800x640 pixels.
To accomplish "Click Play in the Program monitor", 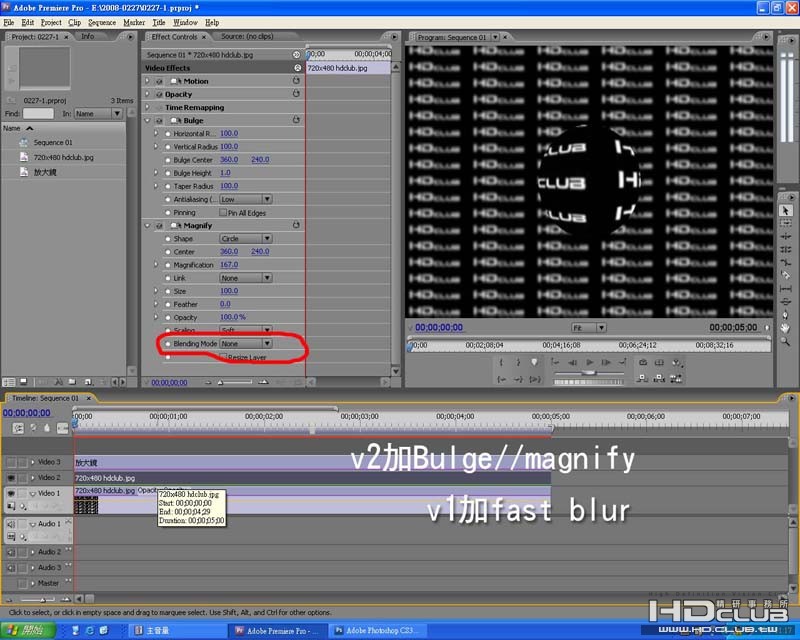I will (589, 362).
